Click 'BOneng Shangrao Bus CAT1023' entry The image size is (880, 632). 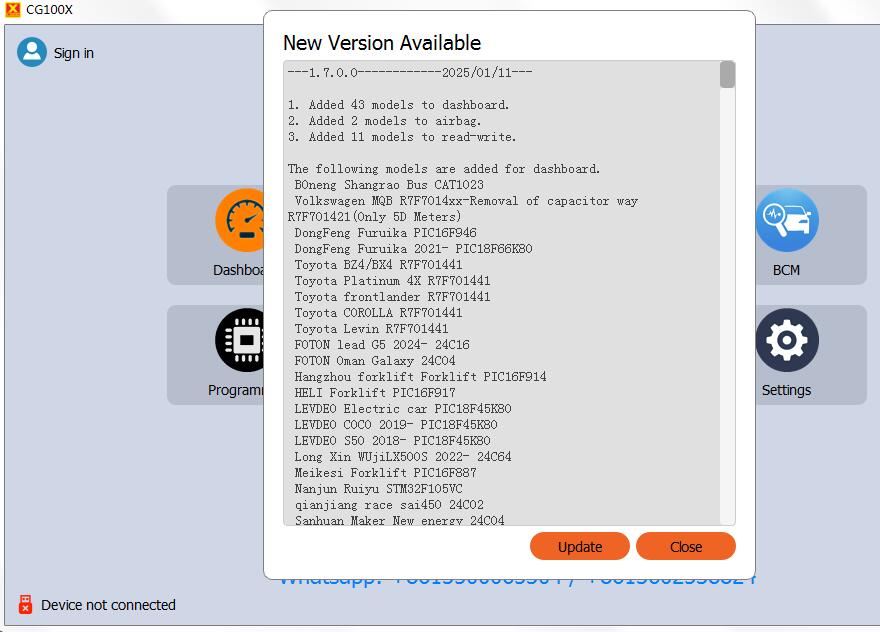(x=389, y=185)
